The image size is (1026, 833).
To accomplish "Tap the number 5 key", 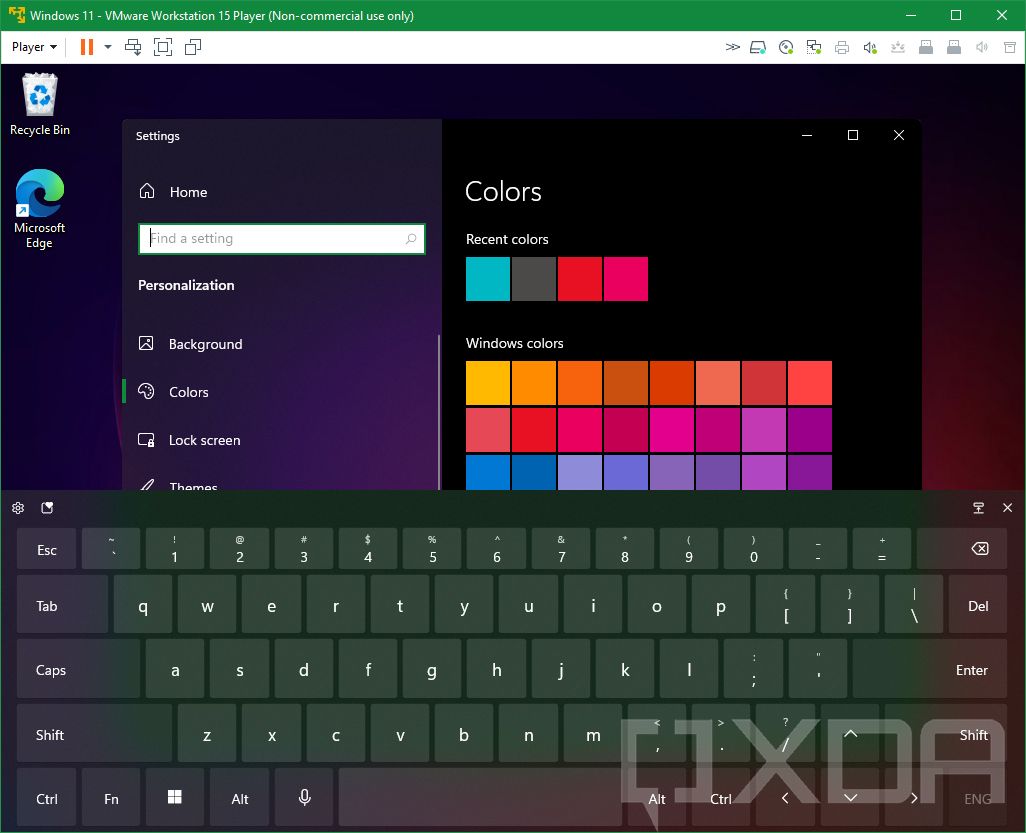I will point(433,549).
